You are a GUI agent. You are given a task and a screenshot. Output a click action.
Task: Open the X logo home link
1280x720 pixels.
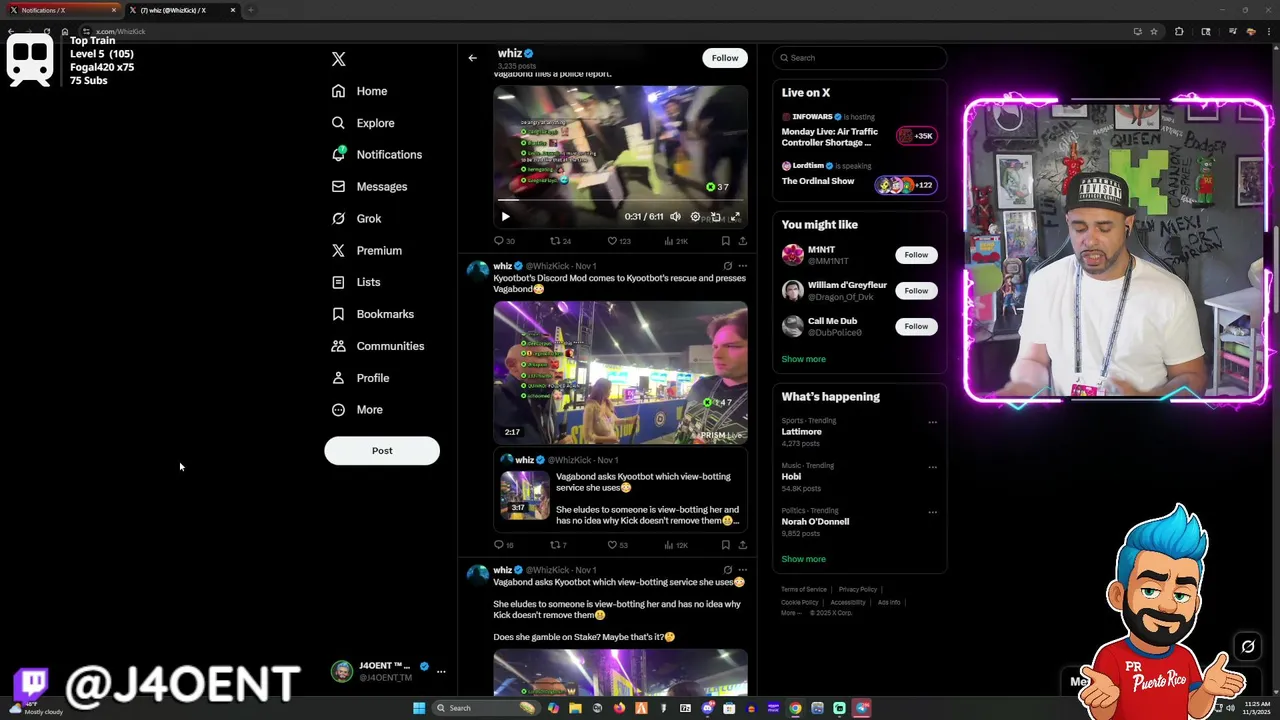point(338,59)
